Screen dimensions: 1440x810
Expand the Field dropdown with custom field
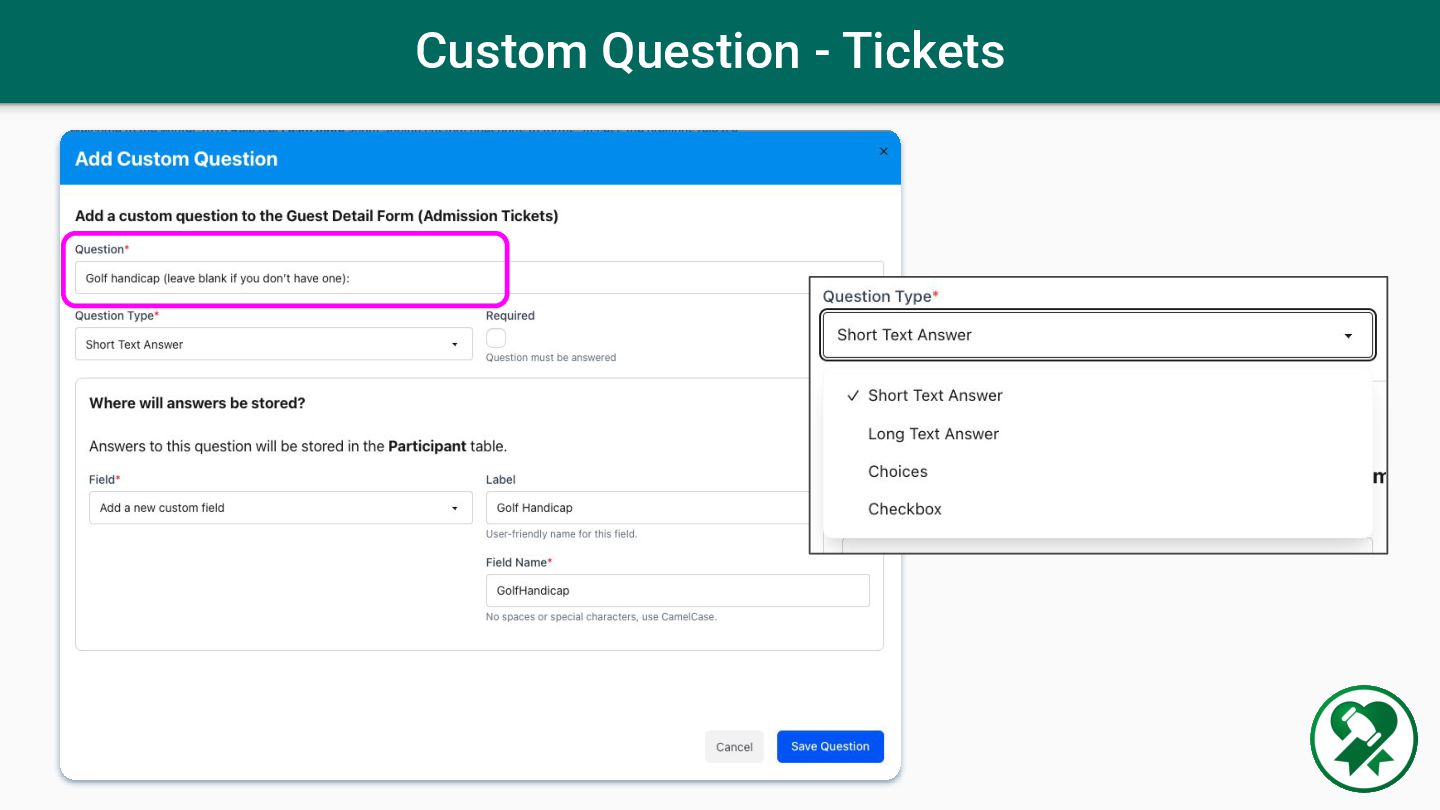click(280, 508)
